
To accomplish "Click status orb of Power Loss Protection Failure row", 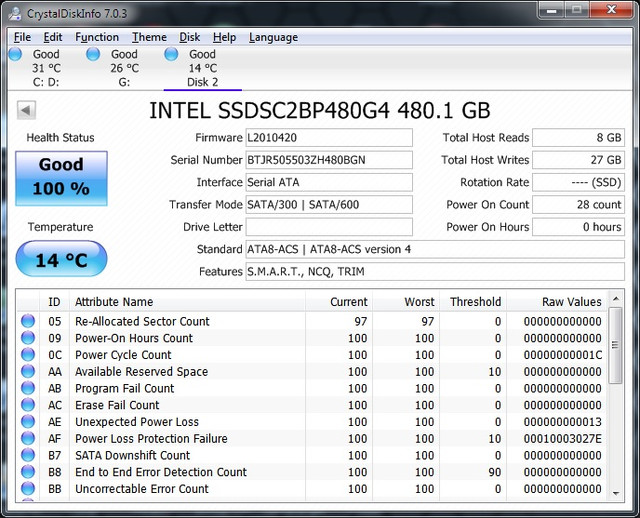I will [x=28, y=438].
